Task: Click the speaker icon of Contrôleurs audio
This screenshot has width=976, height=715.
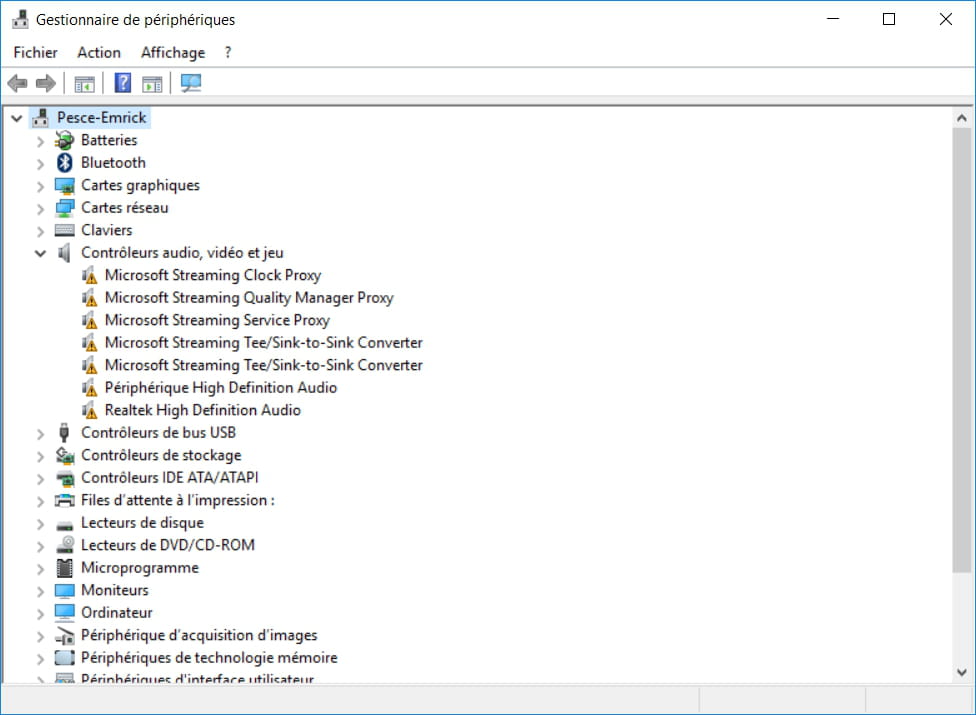Action: coord(64,253)
